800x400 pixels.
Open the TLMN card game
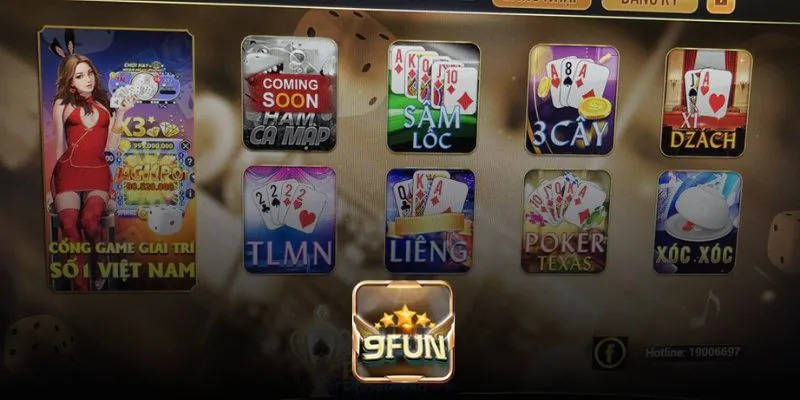coord(289,219)
